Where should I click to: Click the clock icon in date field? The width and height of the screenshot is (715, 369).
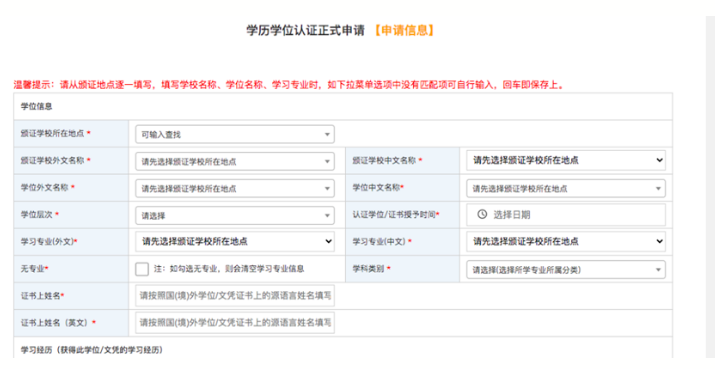(x=482, y=214)
